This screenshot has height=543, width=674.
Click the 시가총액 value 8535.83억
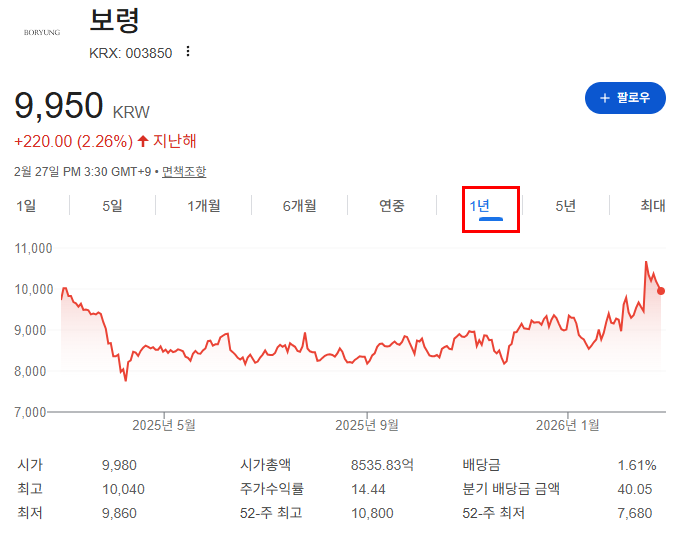(382, 465)
